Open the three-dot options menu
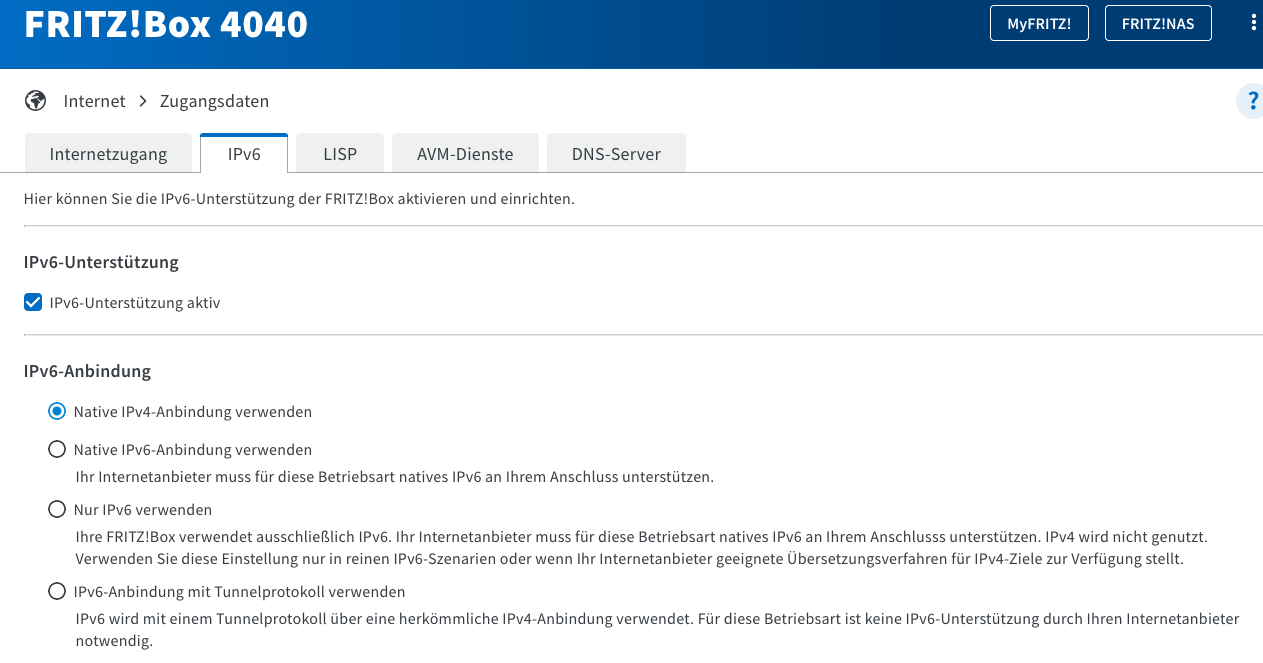1263x663 pixels. pos(1253,23)
